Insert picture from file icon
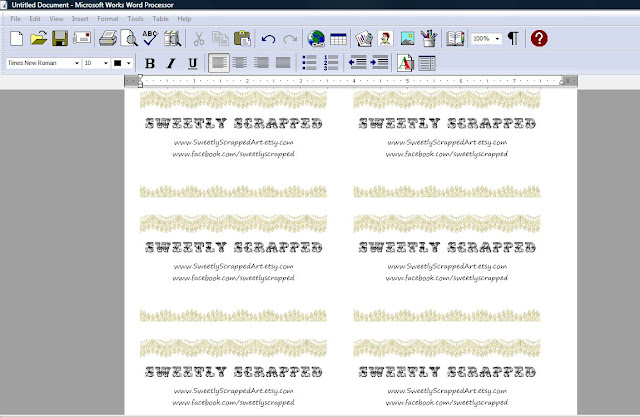This screenshot has height=417, width=640. (x=407, y=38)
